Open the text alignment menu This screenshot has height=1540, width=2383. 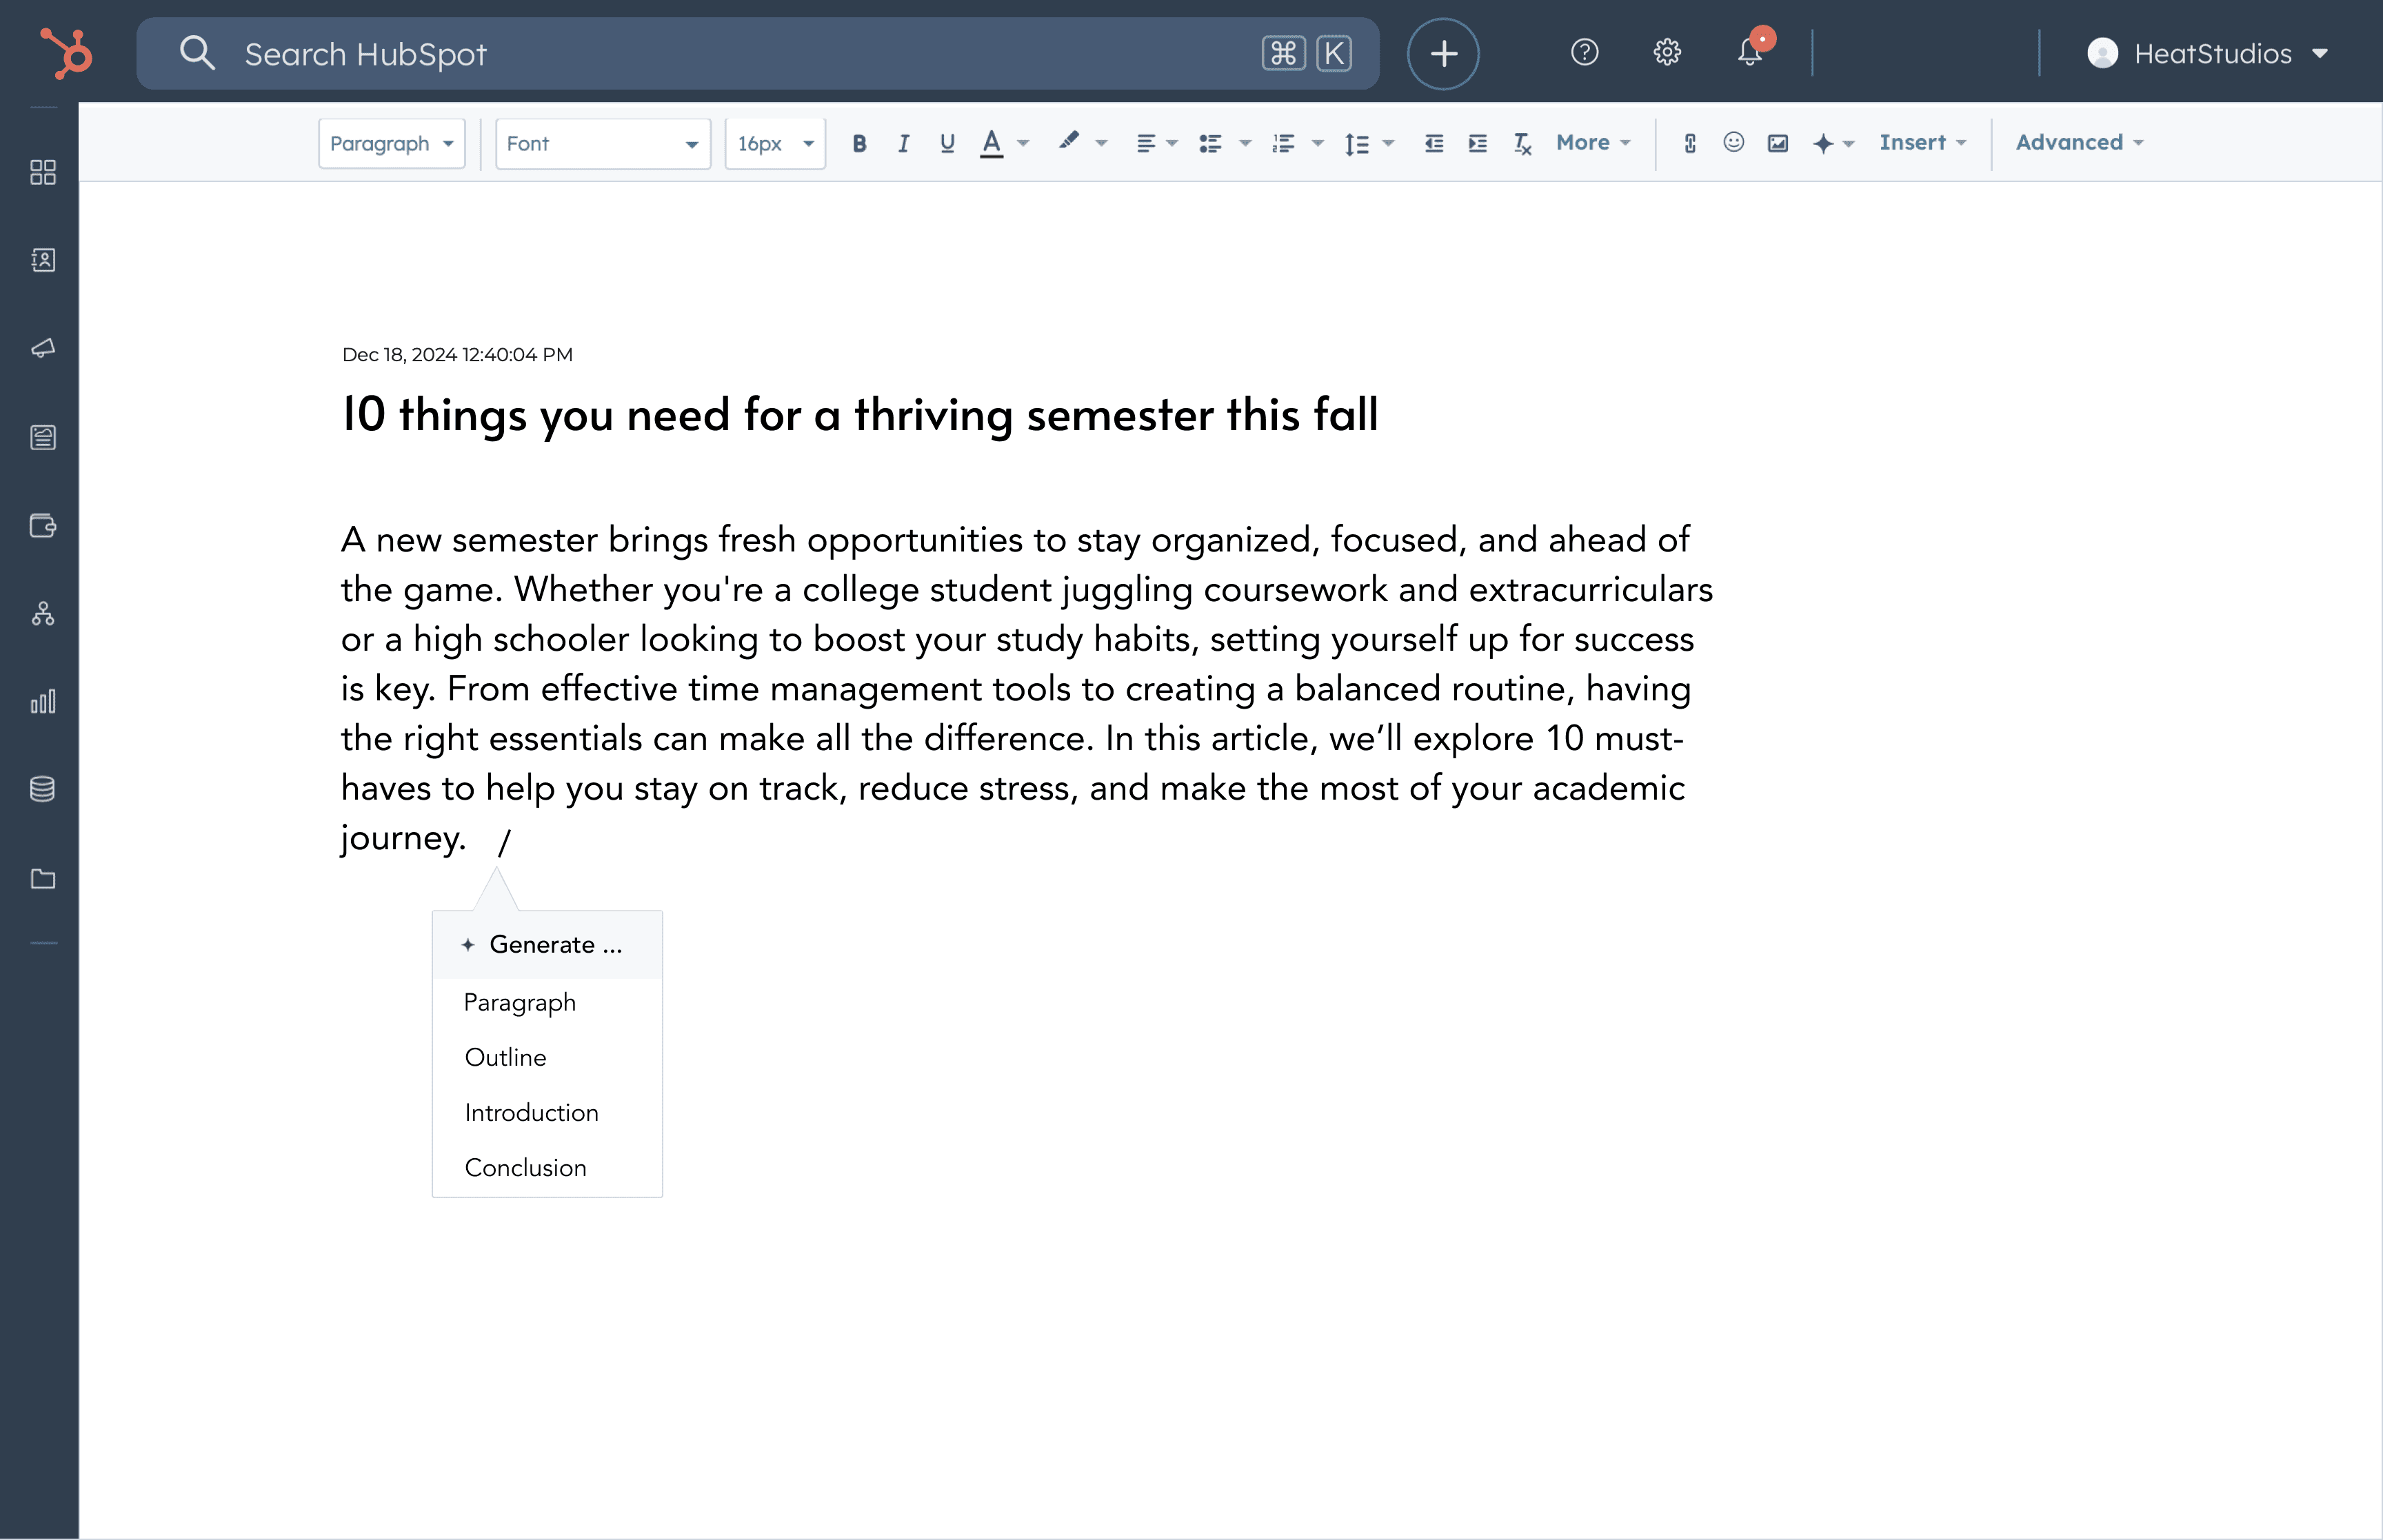pos(1157,143)
